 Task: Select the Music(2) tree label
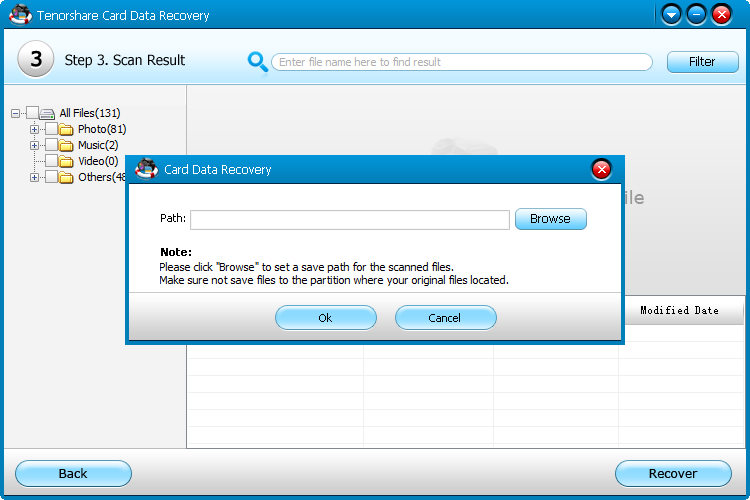tap(98, 145)
